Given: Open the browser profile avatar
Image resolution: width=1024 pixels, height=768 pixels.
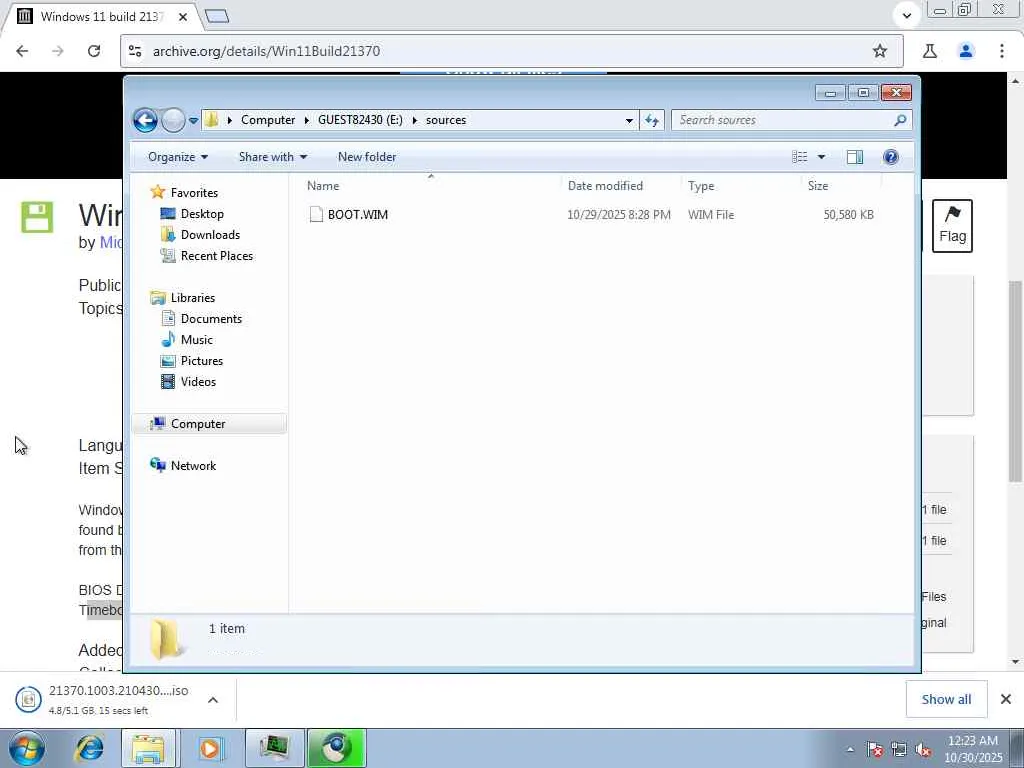Looking at the screenshot, I should (966, 51).
